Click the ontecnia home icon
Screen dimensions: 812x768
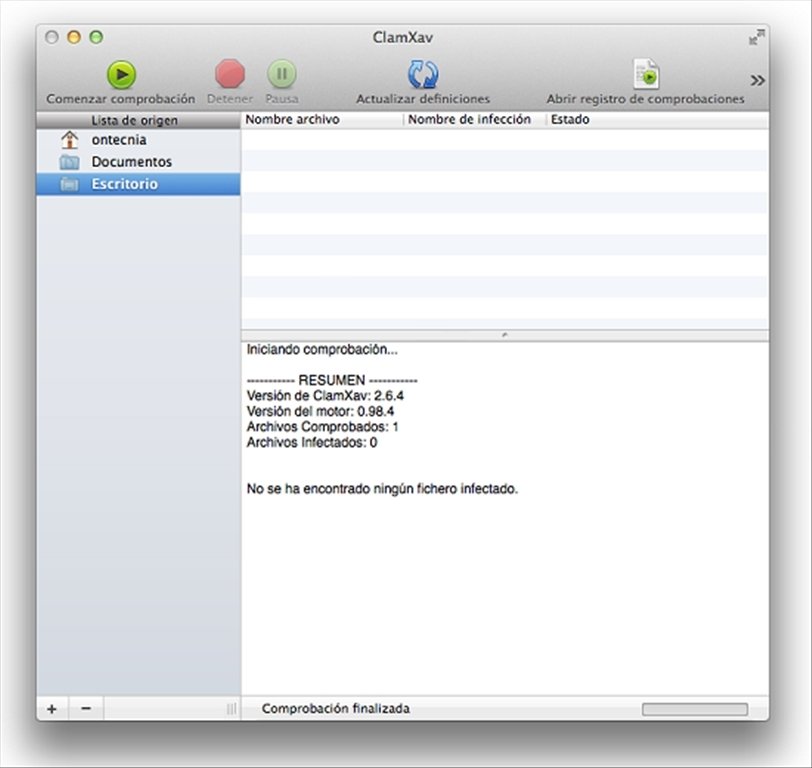pos(69,140)
